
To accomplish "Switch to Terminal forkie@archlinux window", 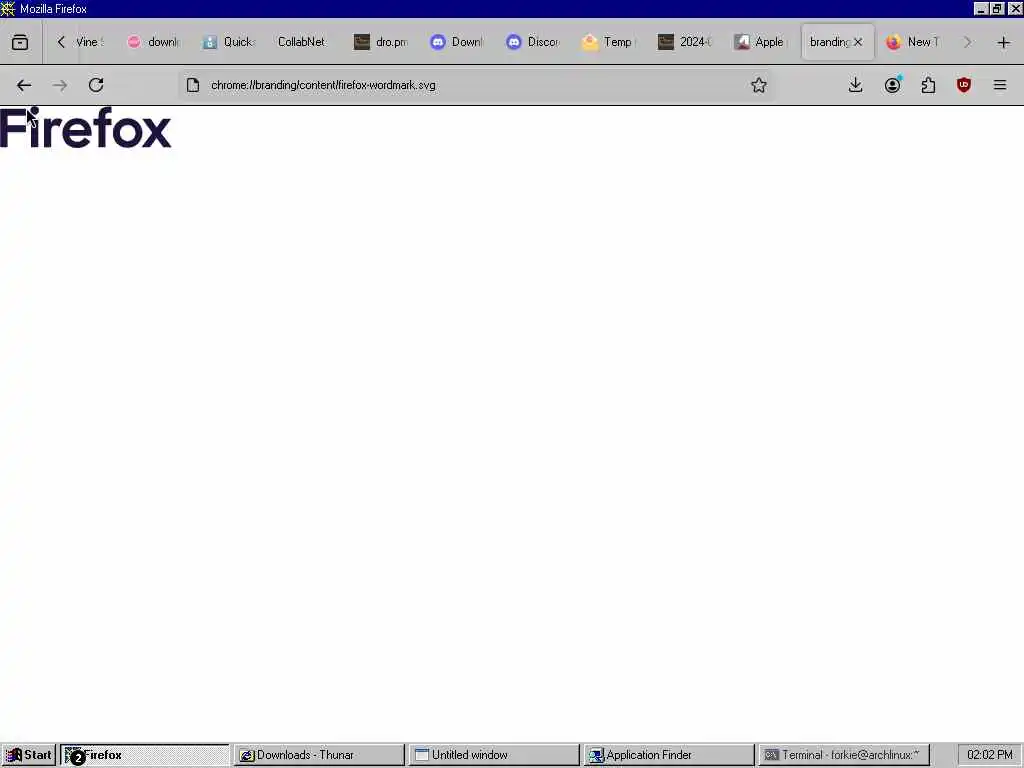I will pyautogui.click(x=844, y=755).
